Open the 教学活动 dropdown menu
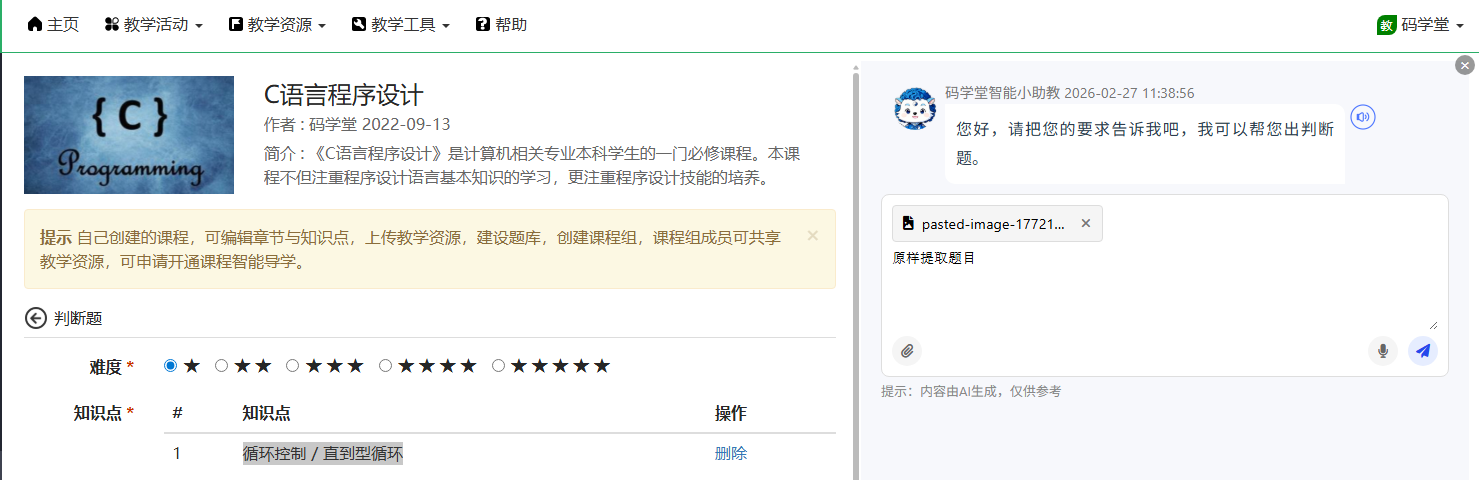Screen dimensions: 1479x480 point(153,25)
